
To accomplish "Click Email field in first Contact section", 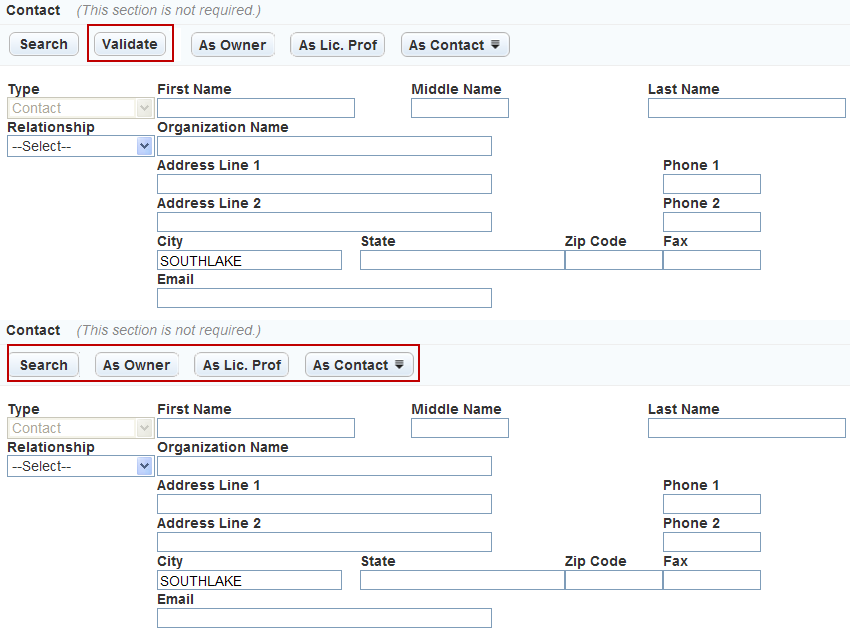I will (324, 298).
